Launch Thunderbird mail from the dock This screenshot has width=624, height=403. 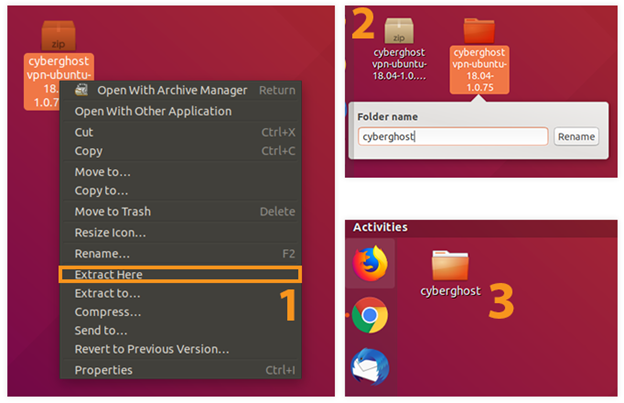[370, 366]
